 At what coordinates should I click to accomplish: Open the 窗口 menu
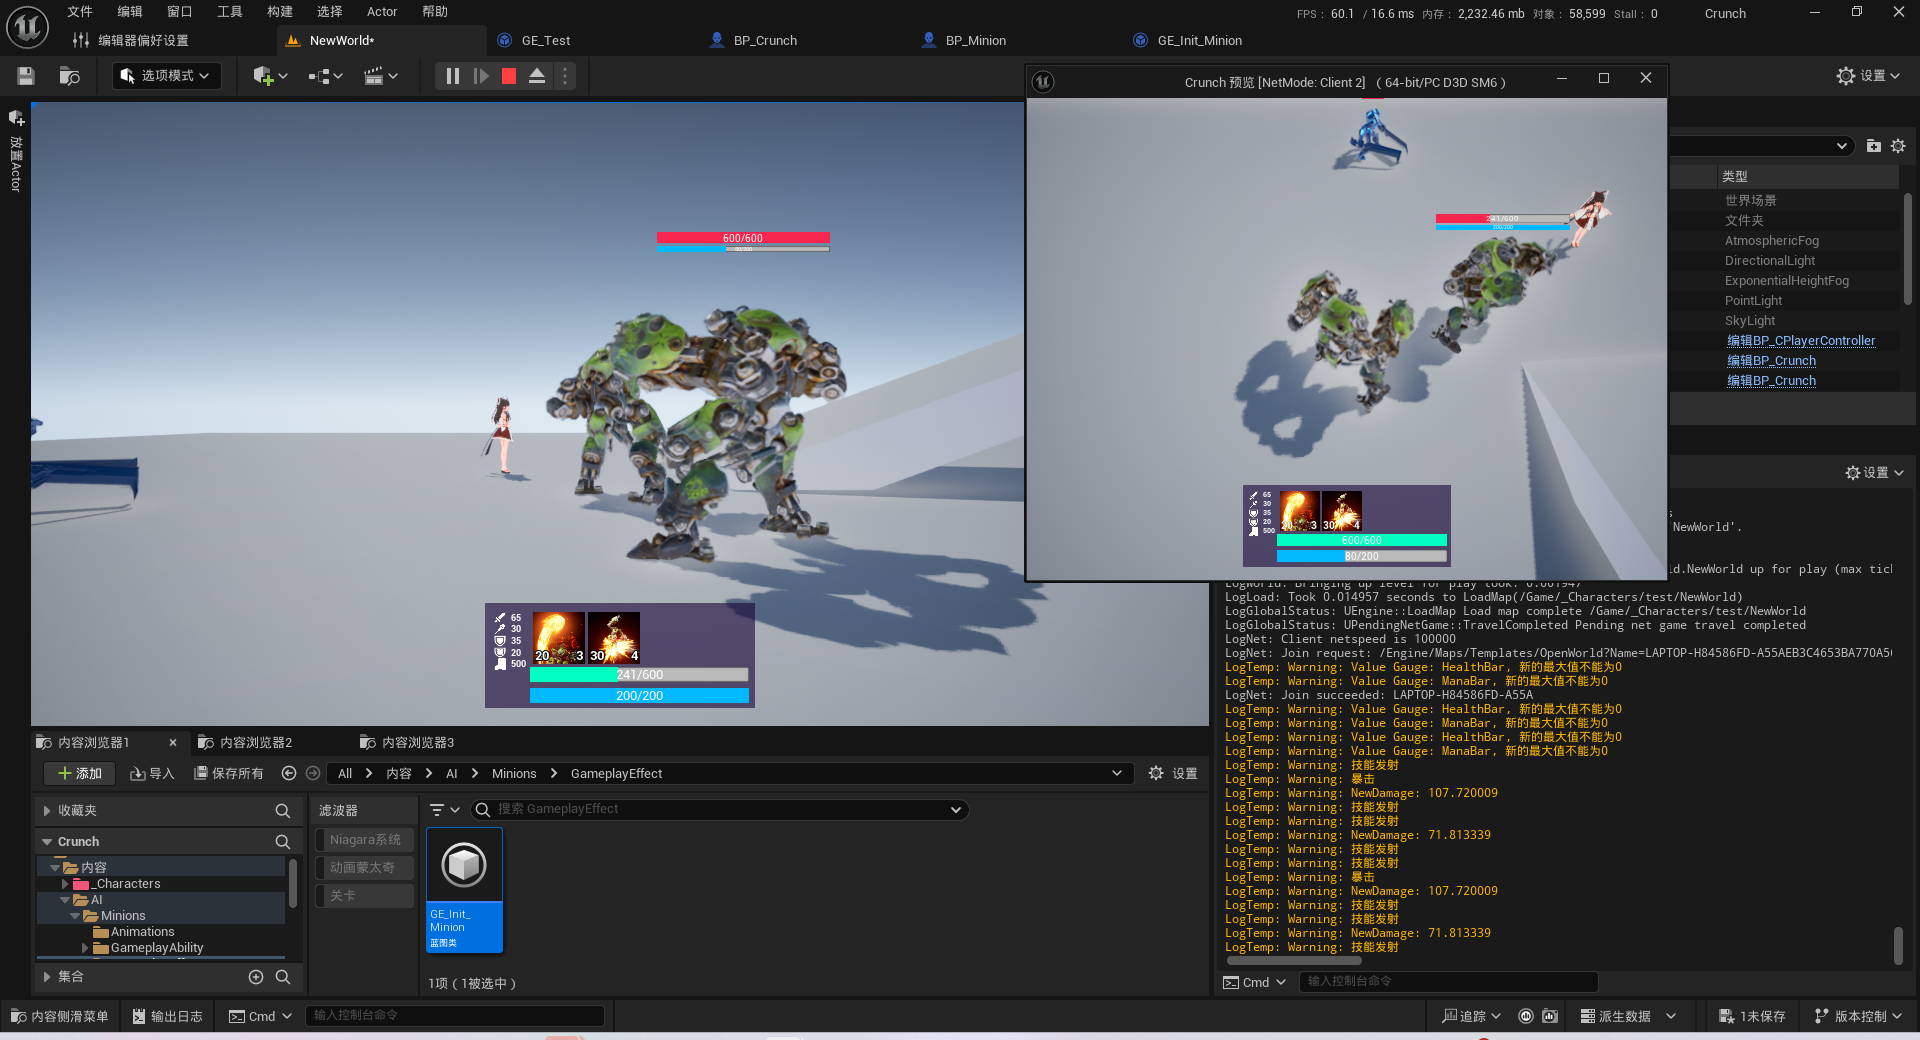[180, 12]
